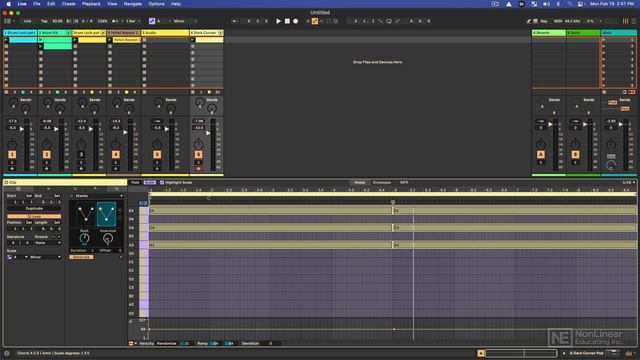Toggle track 5 activator button
The height and width of the screenshot is (360, 640).
point(157,154)
